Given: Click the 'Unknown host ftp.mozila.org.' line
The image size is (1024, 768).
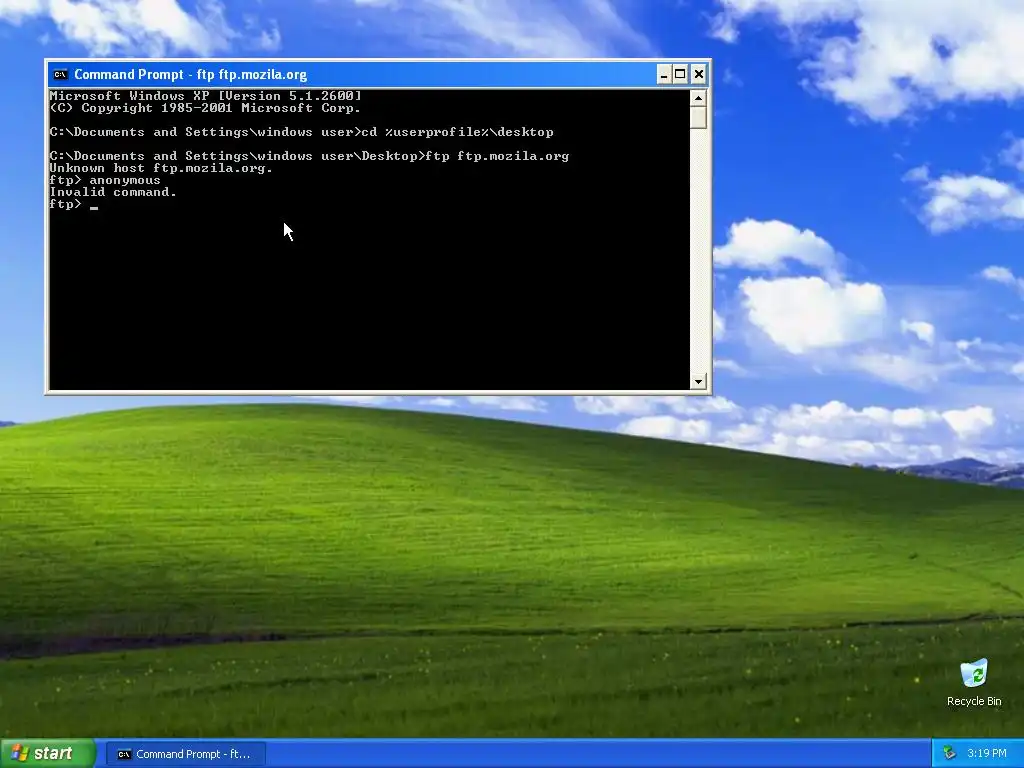Looking at the screenshot, I should click(161, 168).
